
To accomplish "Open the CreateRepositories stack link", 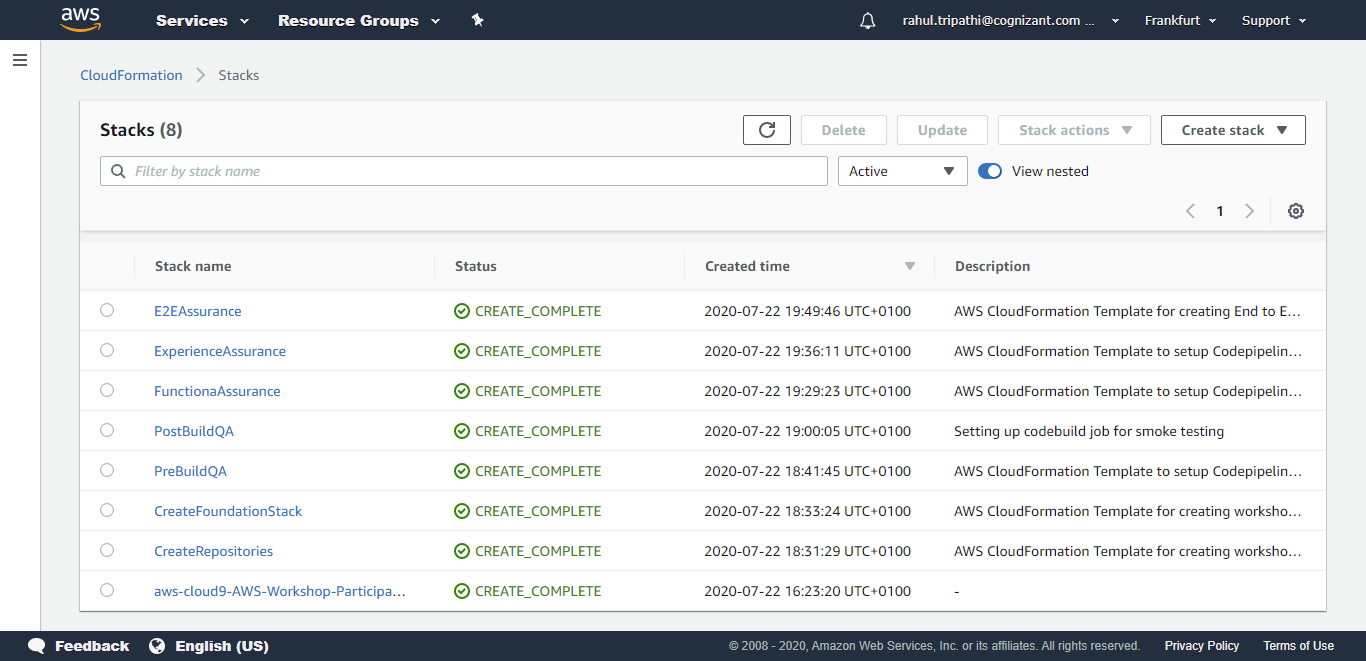I will (213, 551).
